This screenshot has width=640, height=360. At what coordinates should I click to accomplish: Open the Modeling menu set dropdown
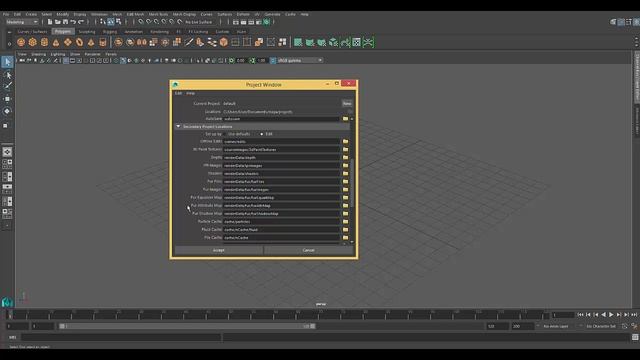(21, 22)
